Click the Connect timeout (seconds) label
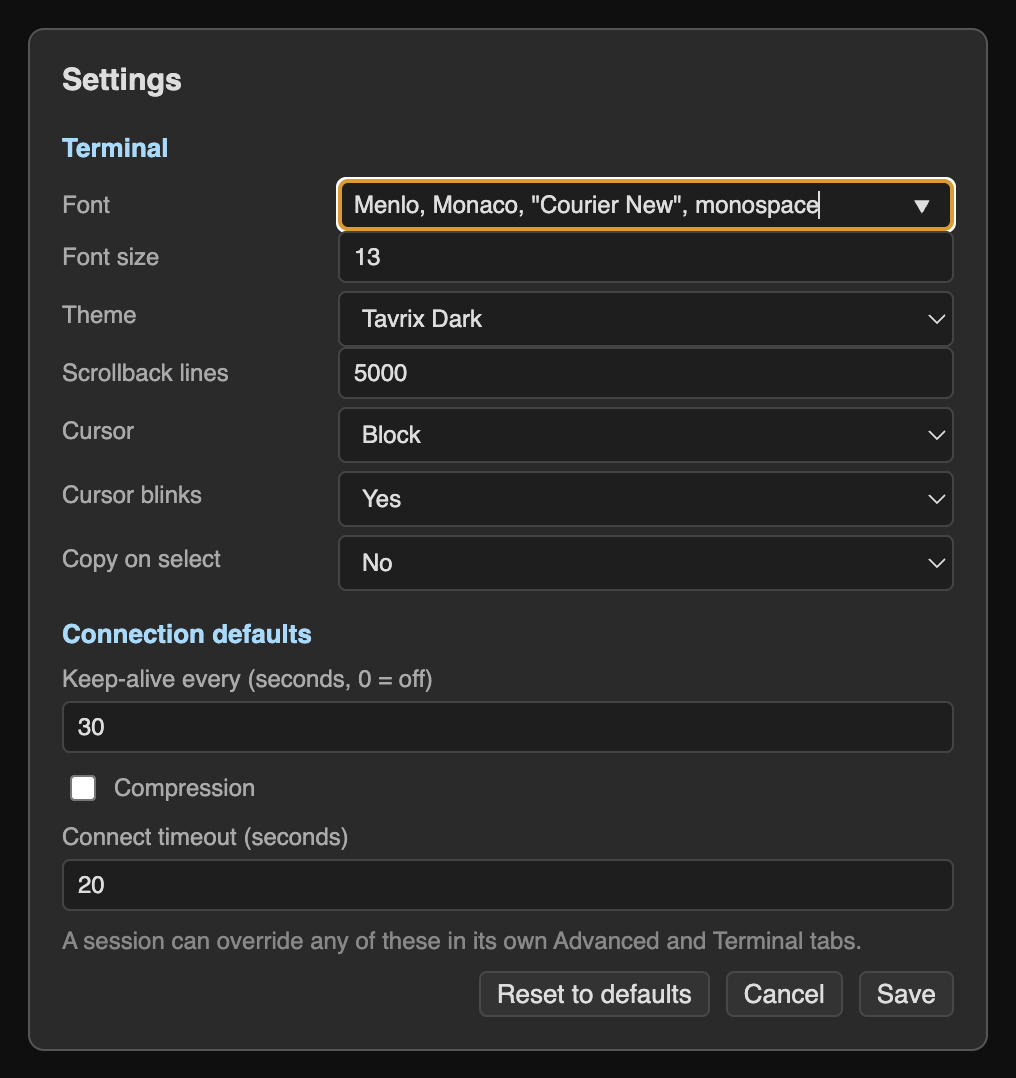This screenshot has height=1078, width=1016. pos(205,837)
